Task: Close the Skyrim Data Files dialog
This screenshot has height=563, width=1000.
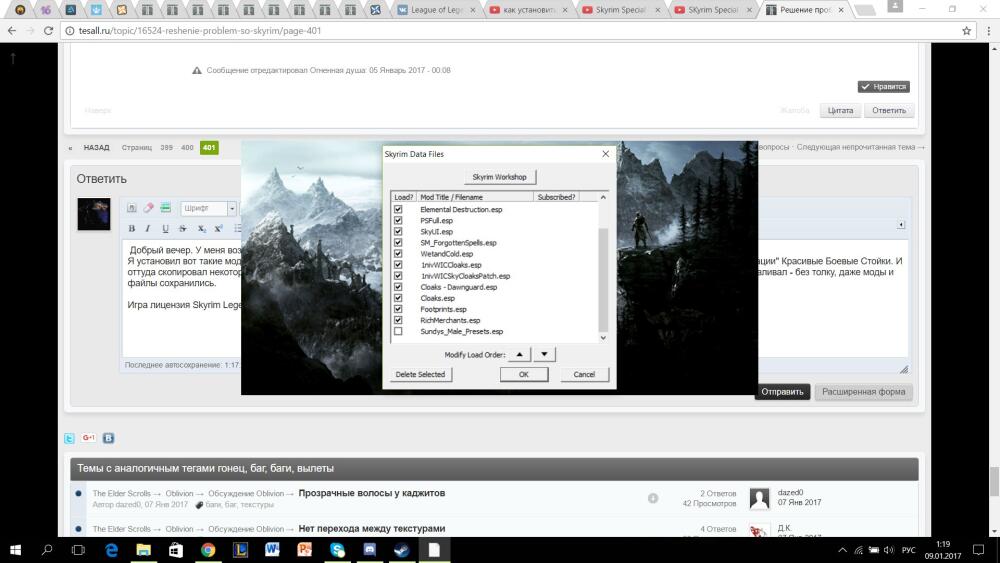Action: [605, 154]
